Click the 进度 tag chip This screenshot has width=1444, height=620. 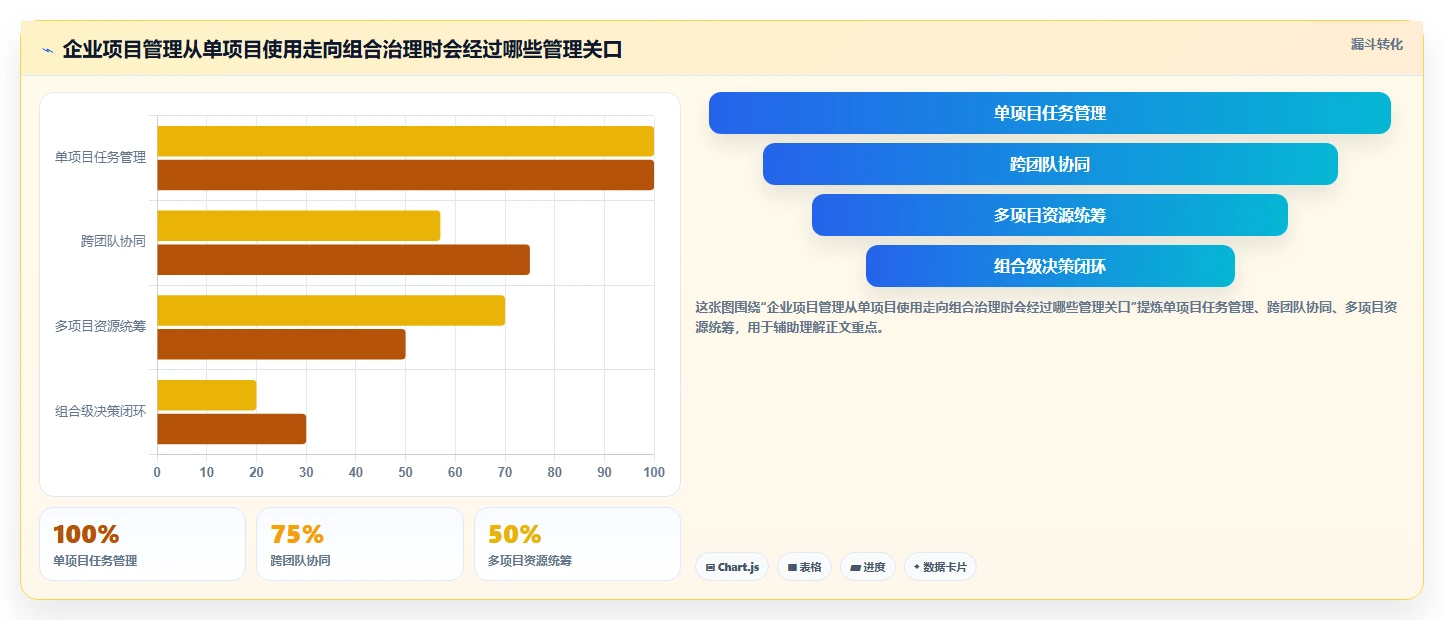[867, 567]
